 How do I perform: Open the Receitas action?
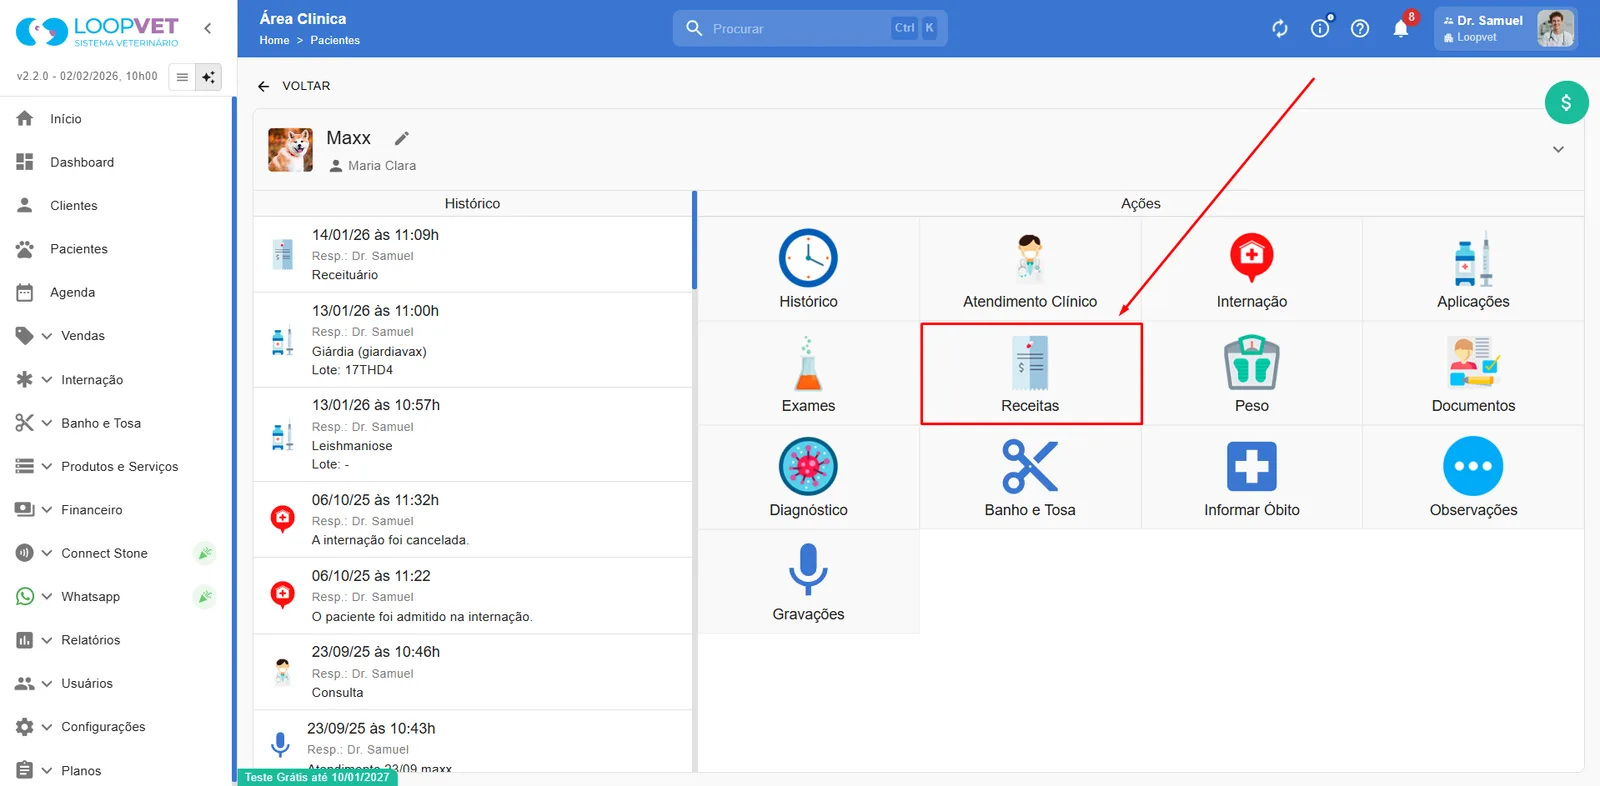tap(1030, 374)
